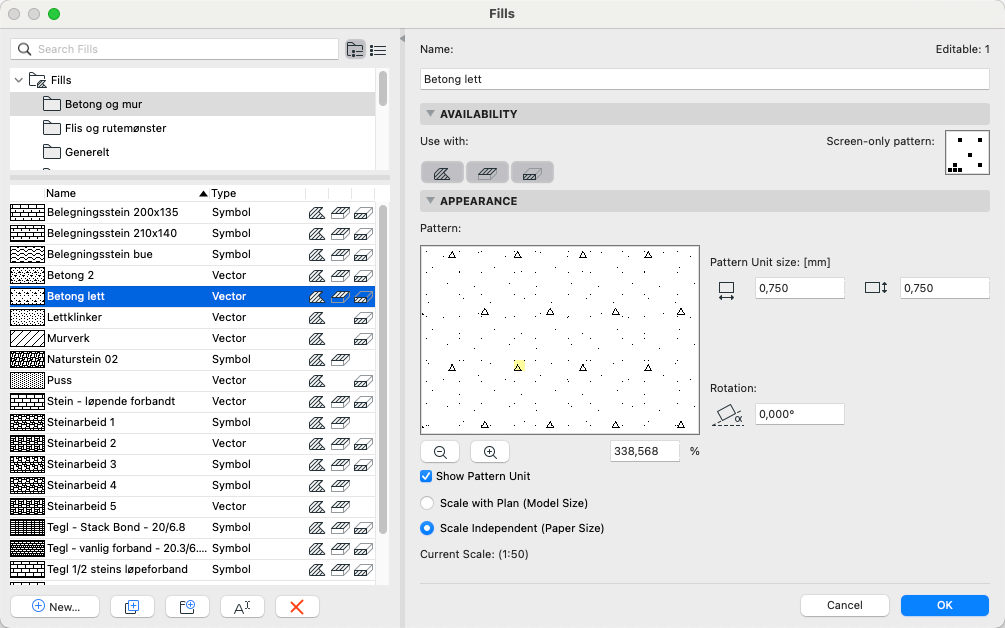The width and height of the screenshot is (1005, 628).
Task: Toggle cut fill availability under Use with
Action: click(532, 173)
